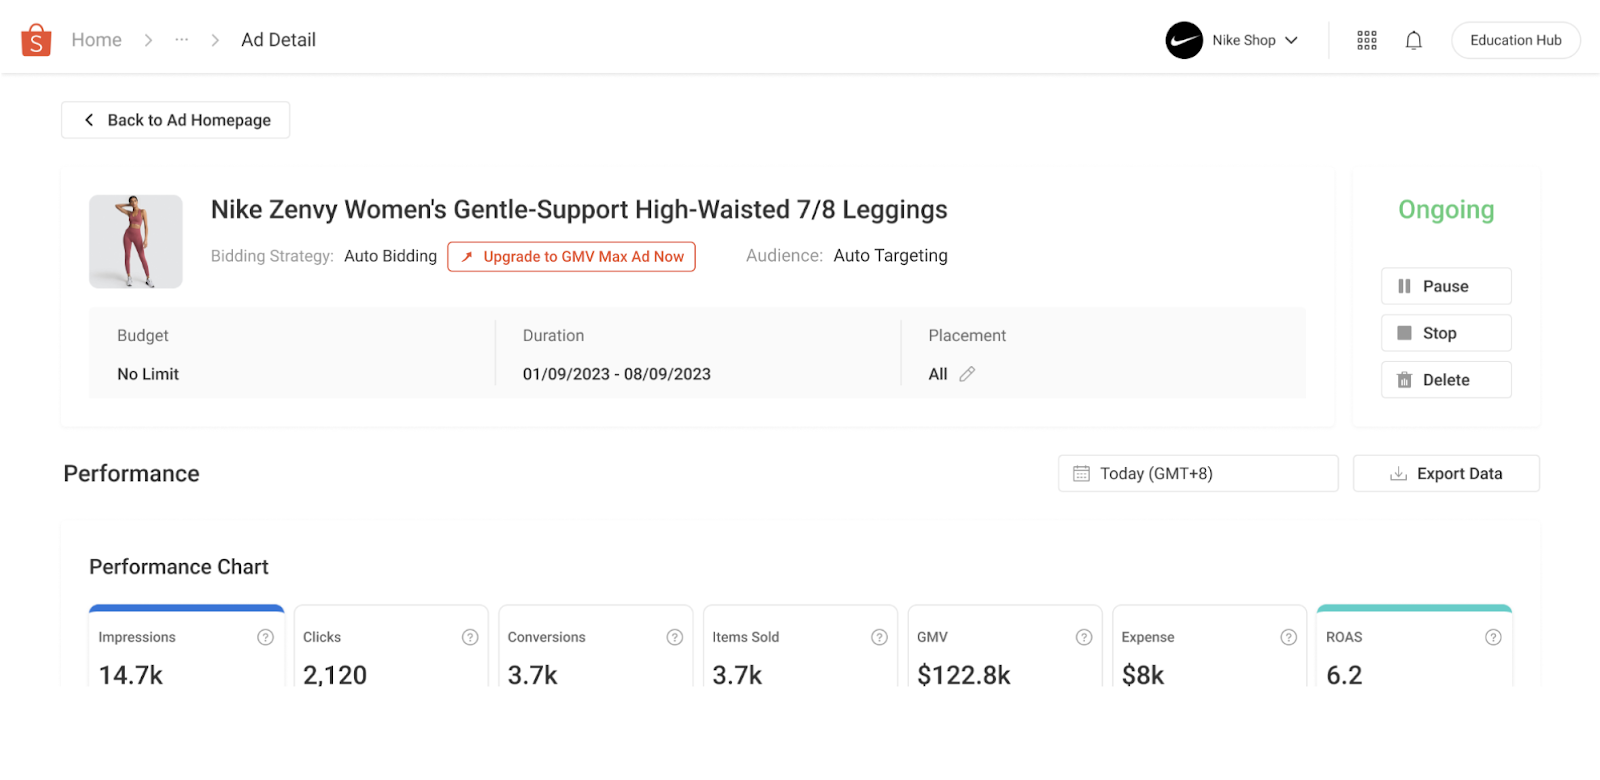Click the Auto Bidding strategy value
1600x780 pixels.
click(390, 256)
